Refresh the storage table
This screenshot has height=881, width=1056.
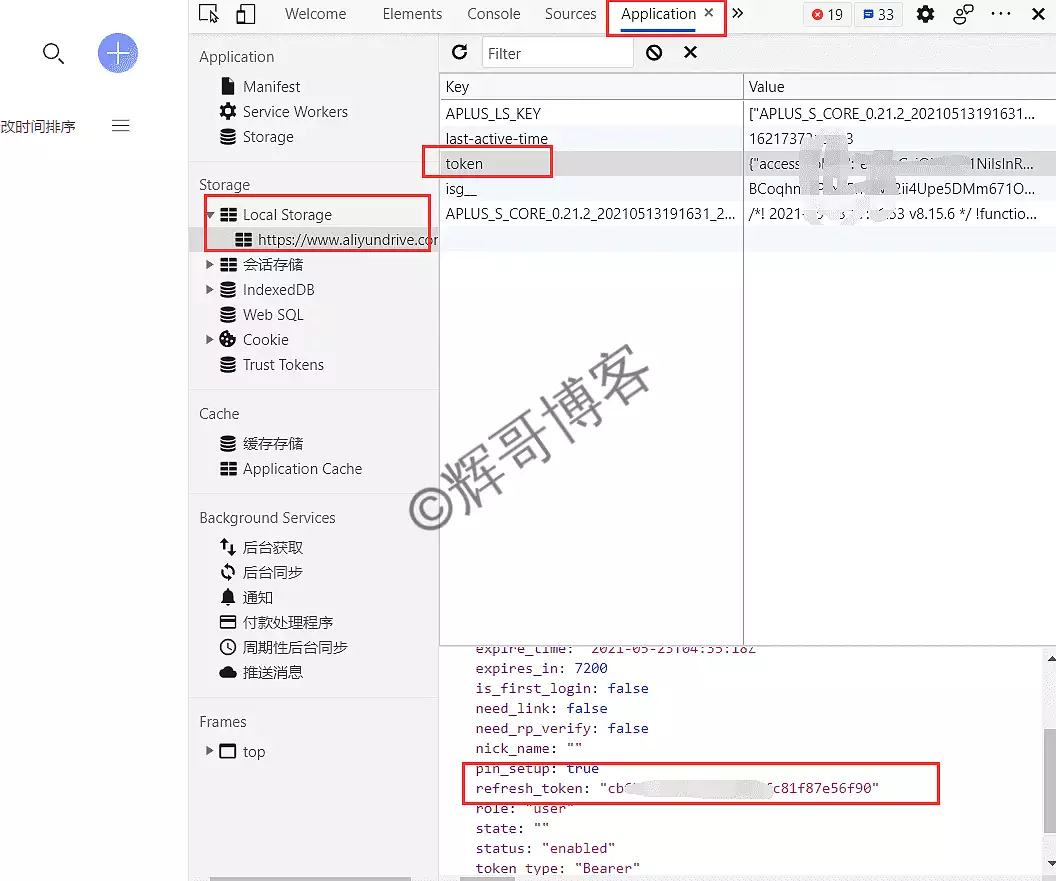[459, 53]
